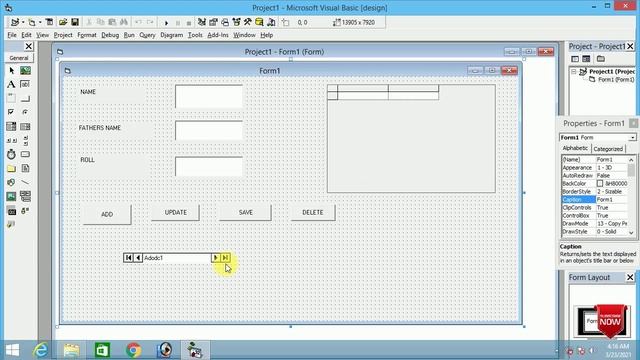
Task: Select the Caption property row
Action: click(x=594, y=200)
